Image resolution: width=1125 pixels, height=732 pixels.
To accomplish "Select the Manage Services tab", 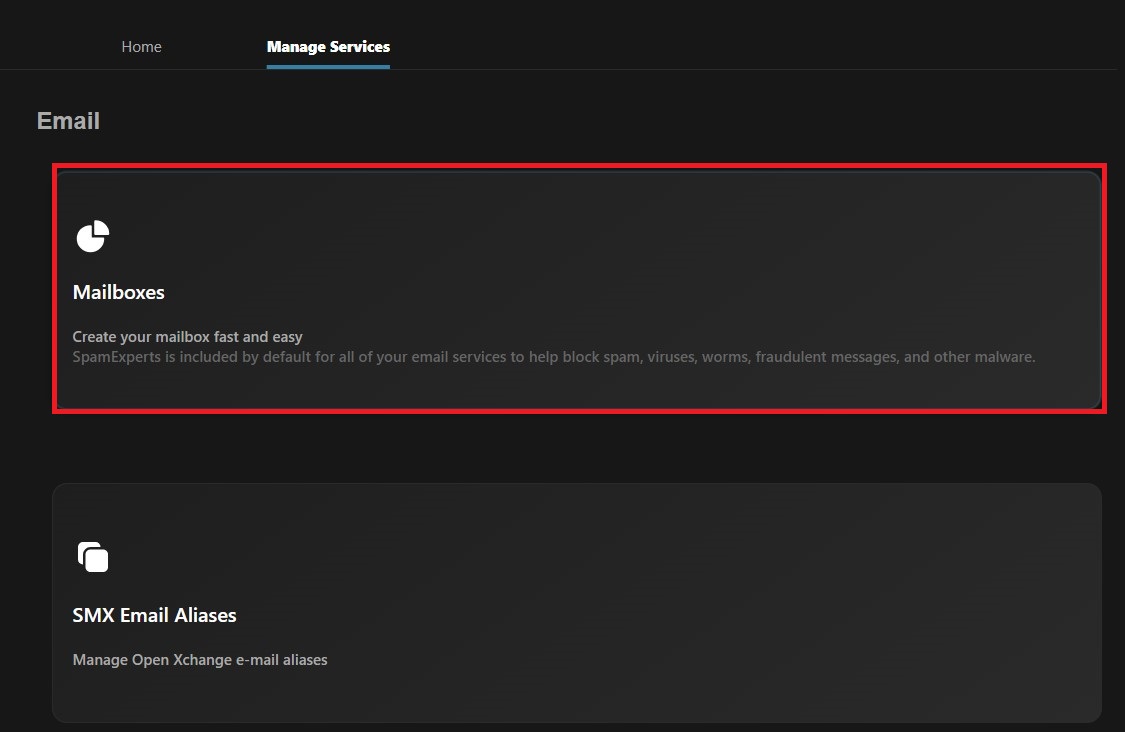I will click(328, 47).
